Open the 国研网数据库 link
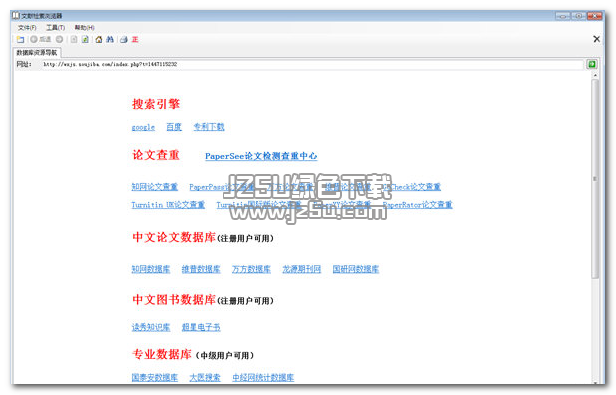The width and height of the screenshot is (616, 395). (x=356, y=269)
